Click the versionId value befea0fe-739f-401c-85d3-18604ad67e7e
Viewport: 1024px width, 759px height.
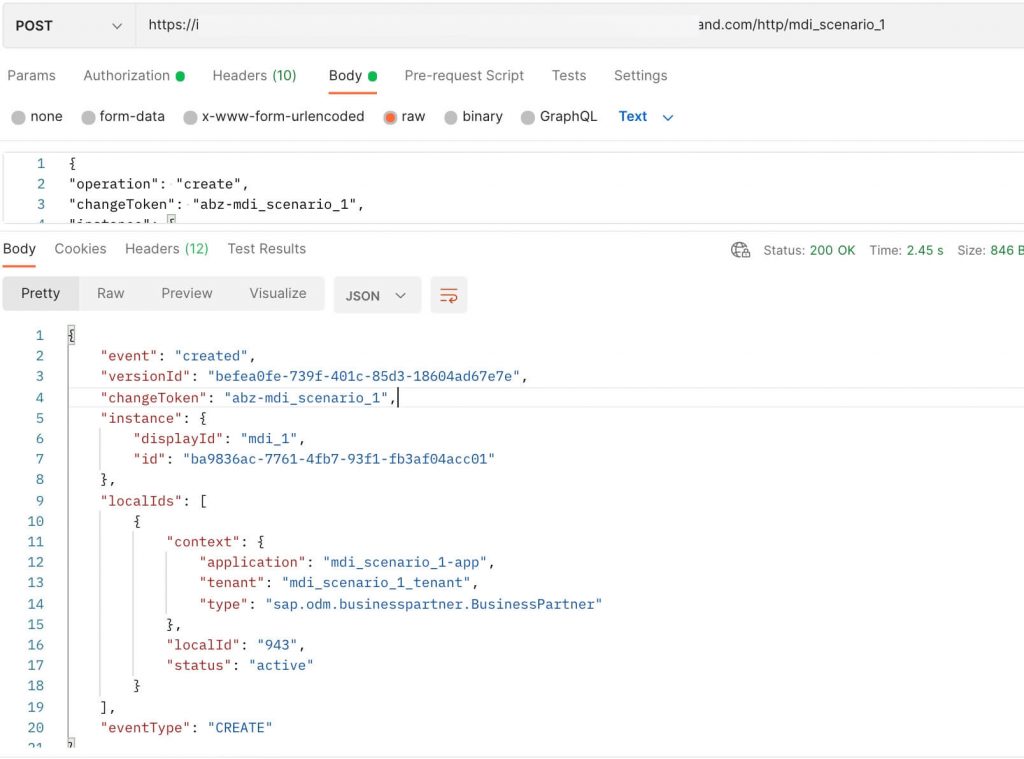click(364, 376)
